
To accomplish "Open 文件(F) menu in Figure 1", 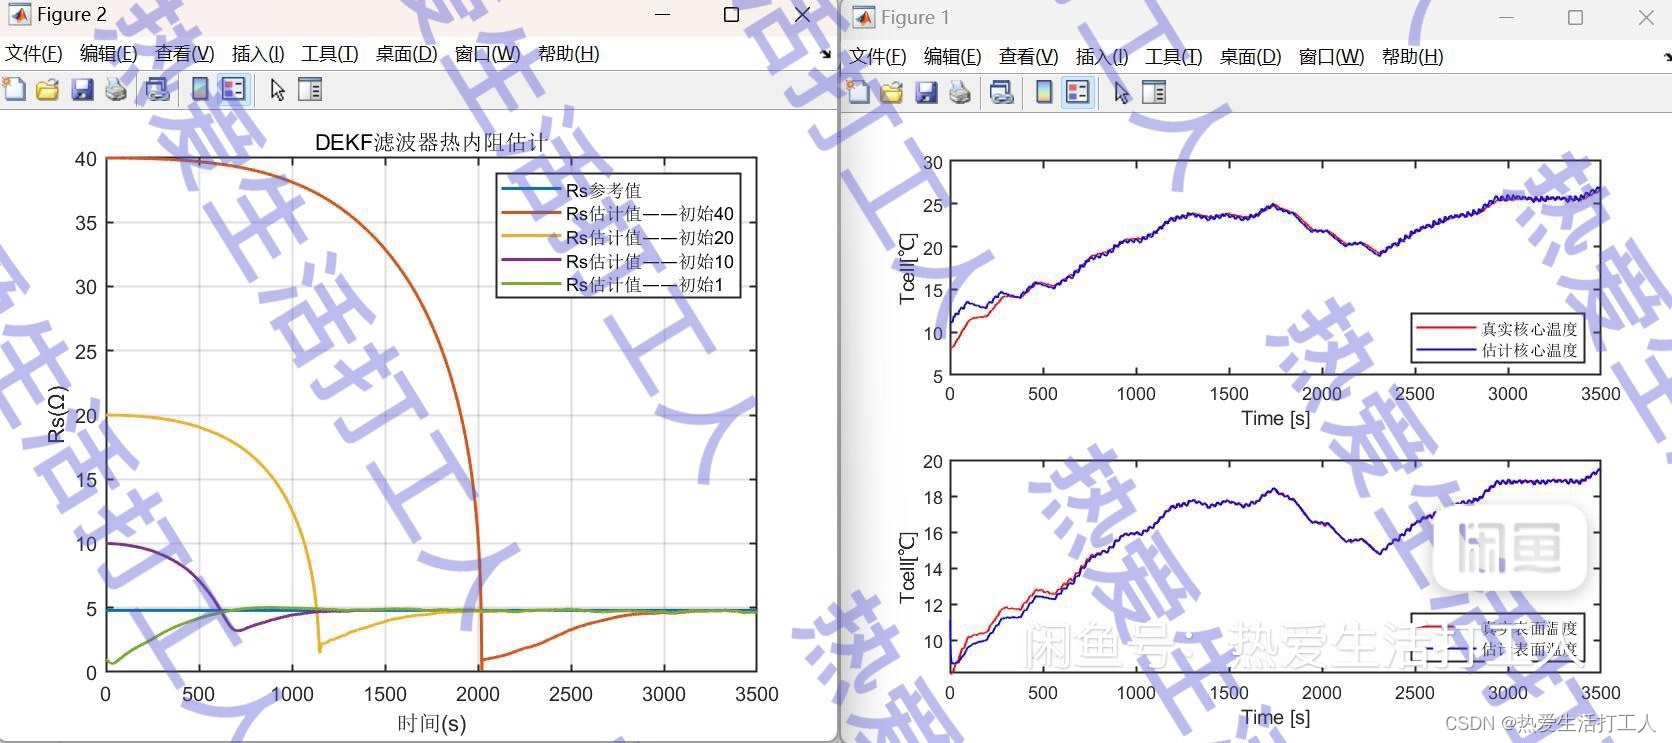I will [x=877, y=57].
